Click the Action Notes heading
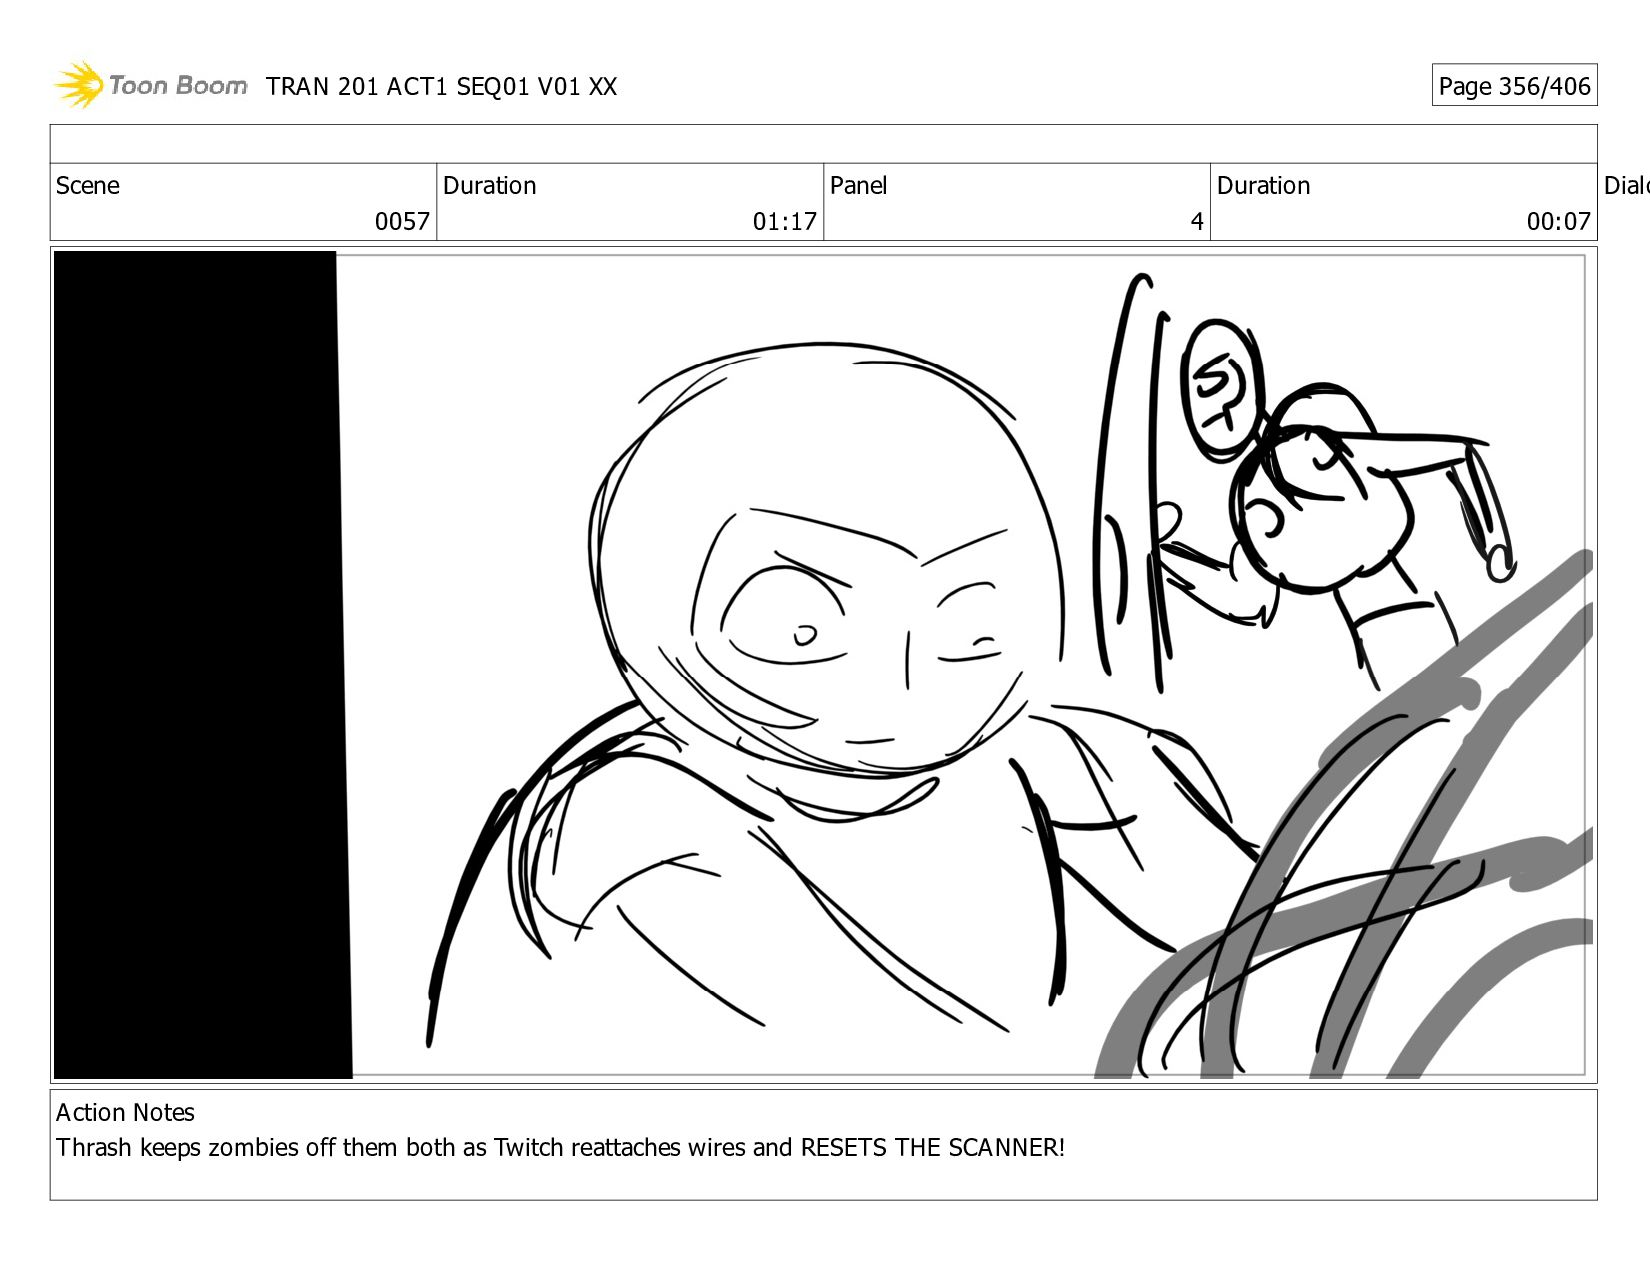 125,1113
